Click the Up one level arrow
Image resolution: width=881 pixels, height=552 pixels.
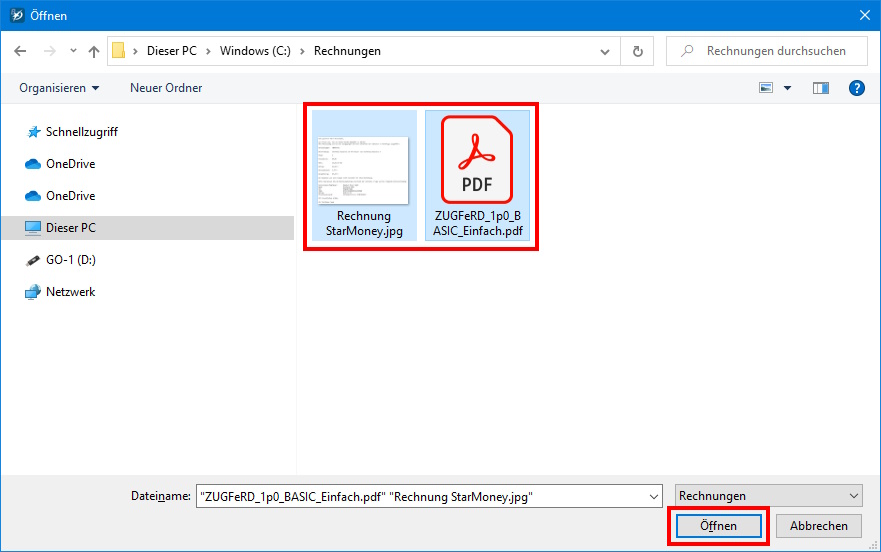pos(94,51)
